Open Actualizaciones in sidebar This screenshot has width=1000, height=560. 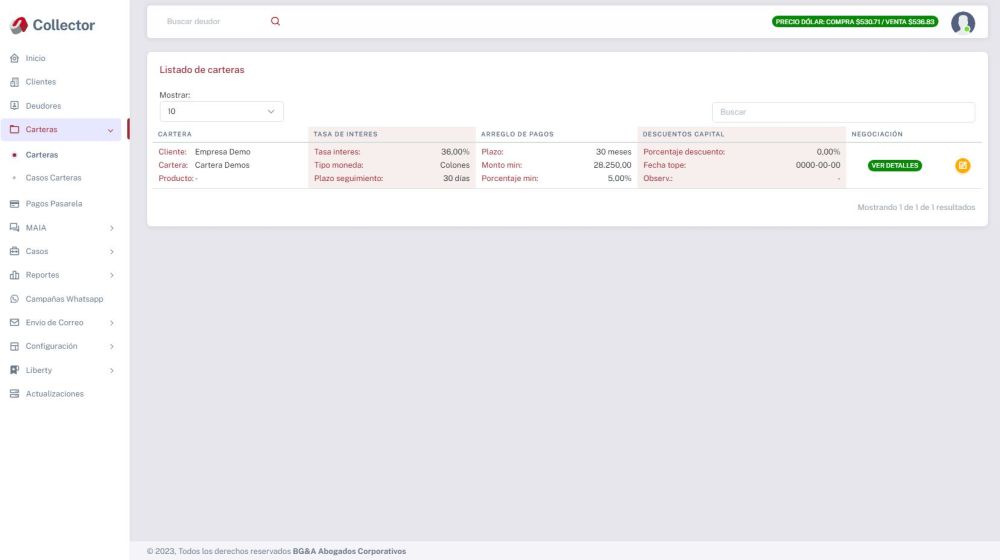pyautogui.click(x=54, y=394)
